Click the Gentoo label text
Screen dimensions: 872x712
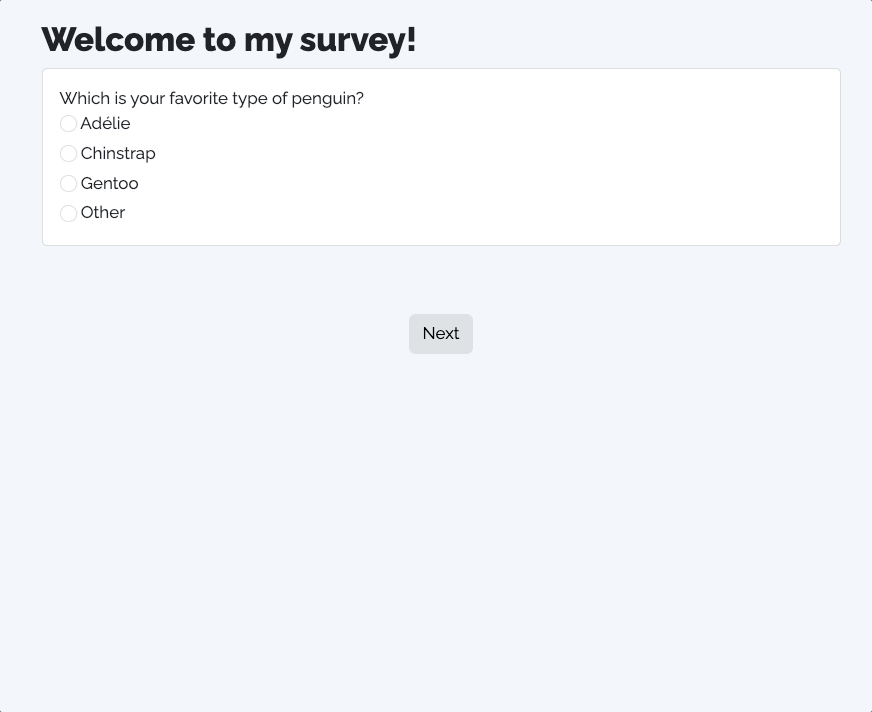[x=110, y=184]
